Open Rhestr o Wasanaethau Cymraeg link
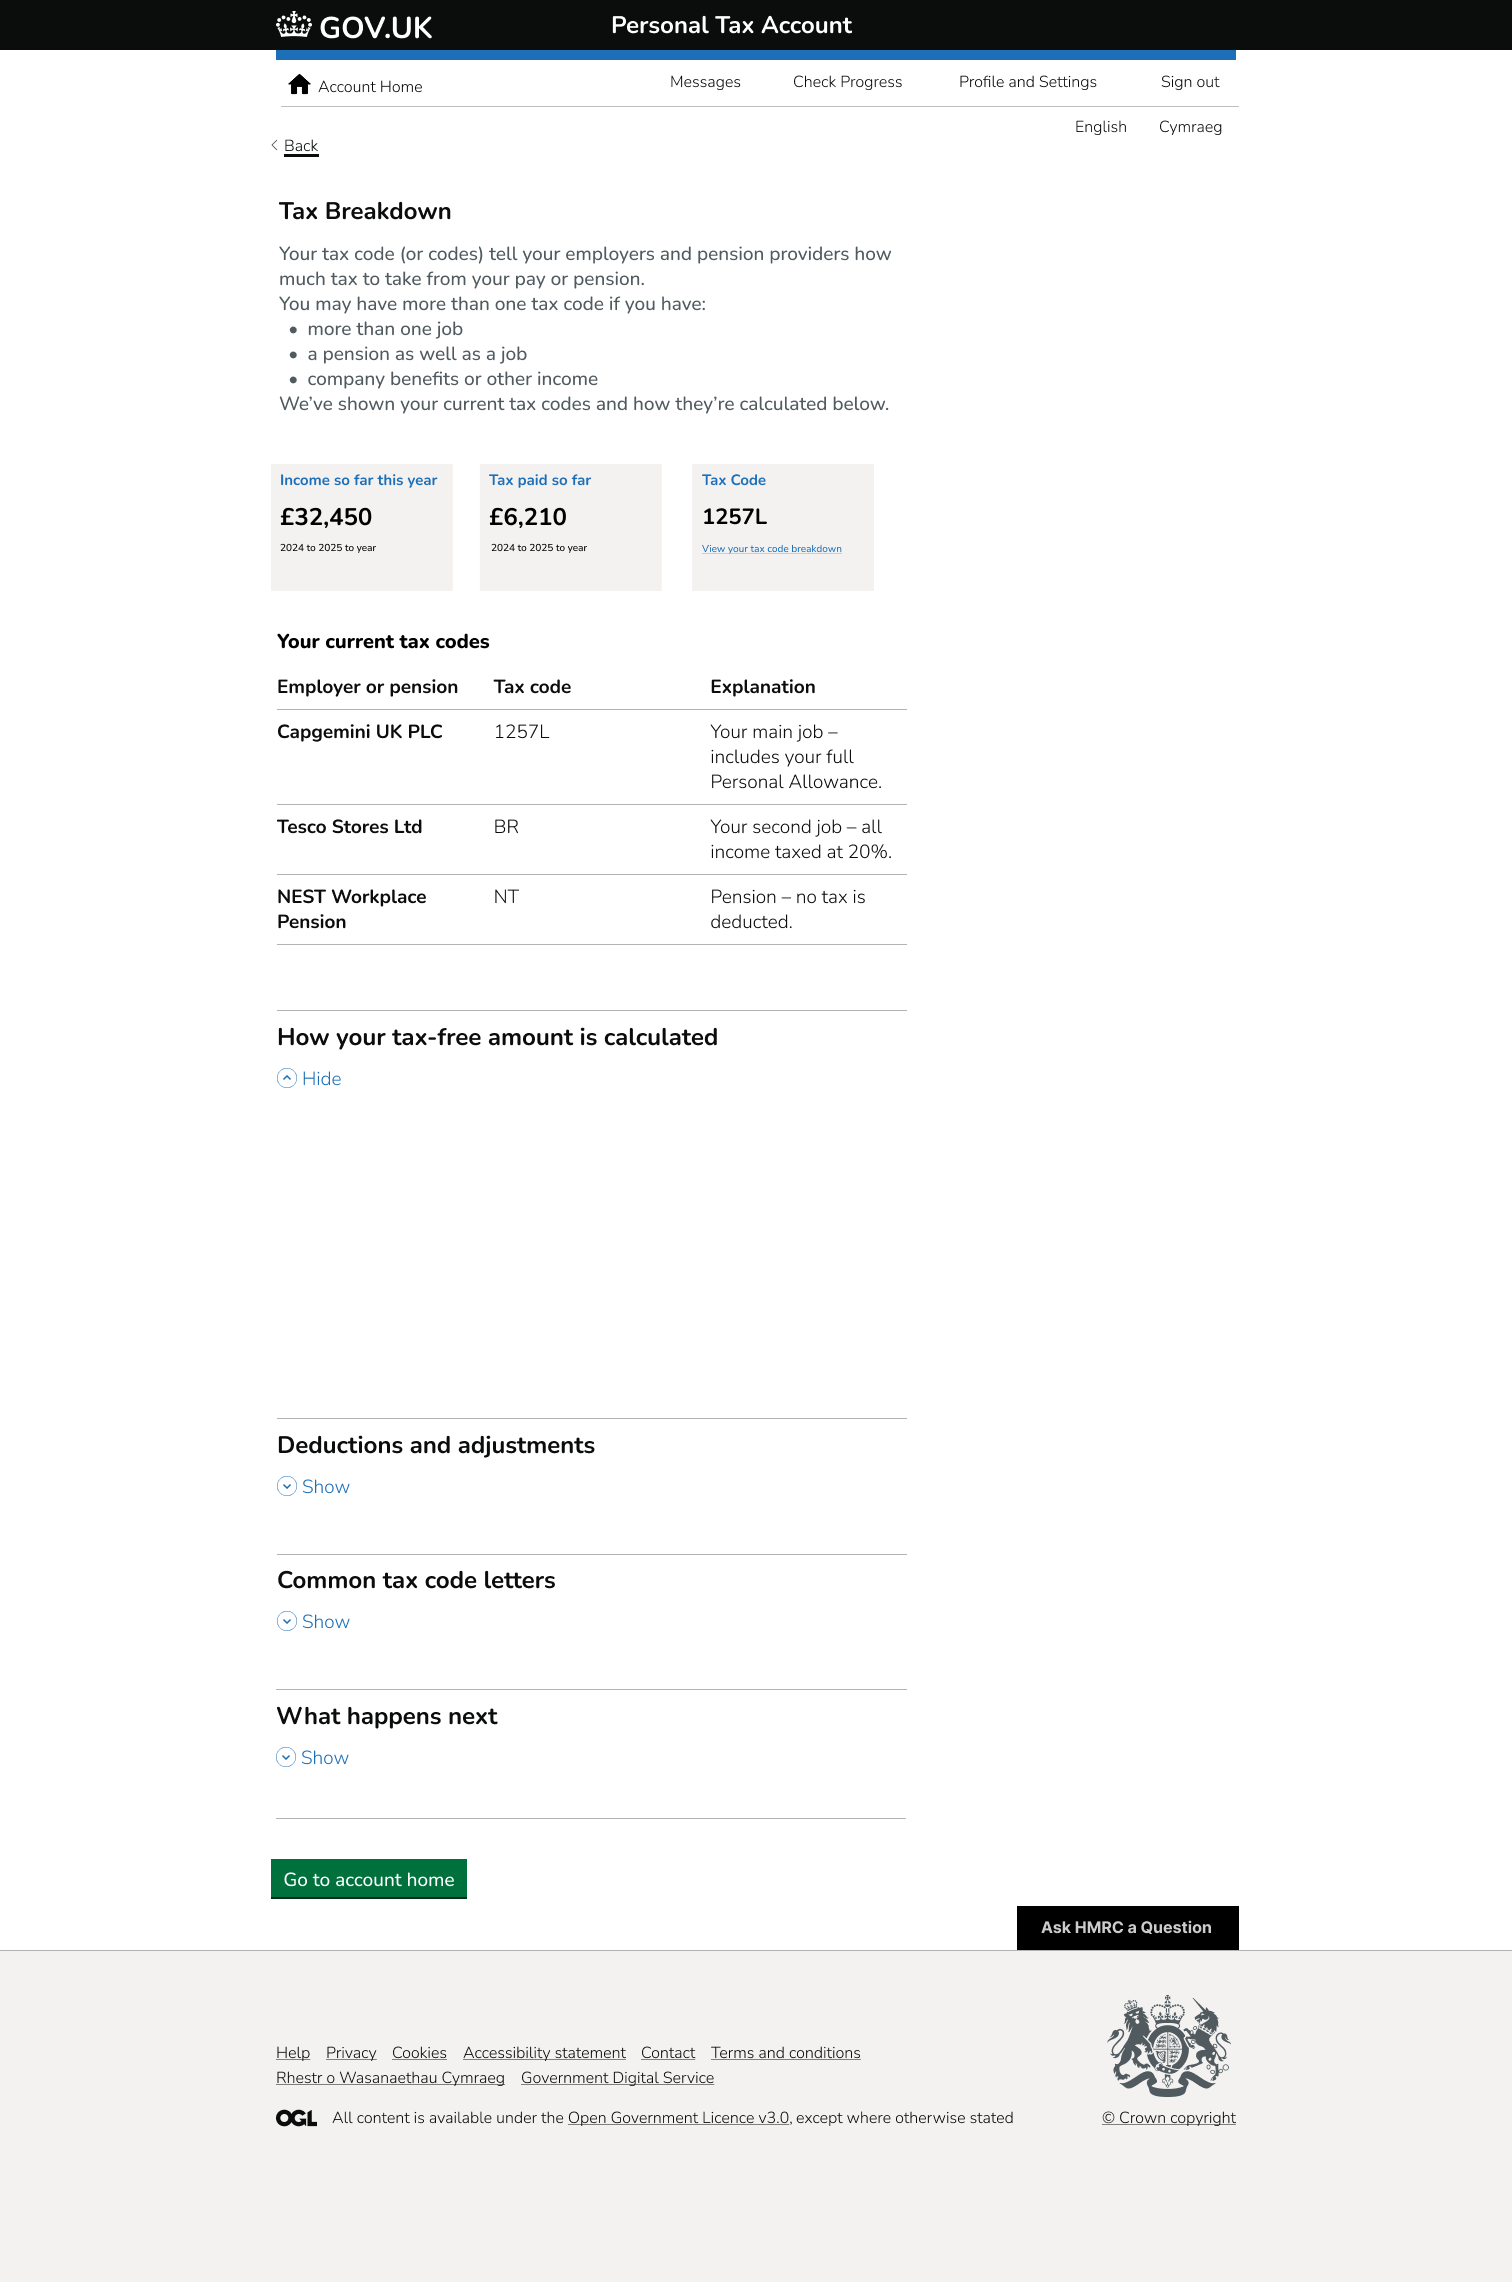The height and width of the screenshot is (2282, 1512). 390,2078
